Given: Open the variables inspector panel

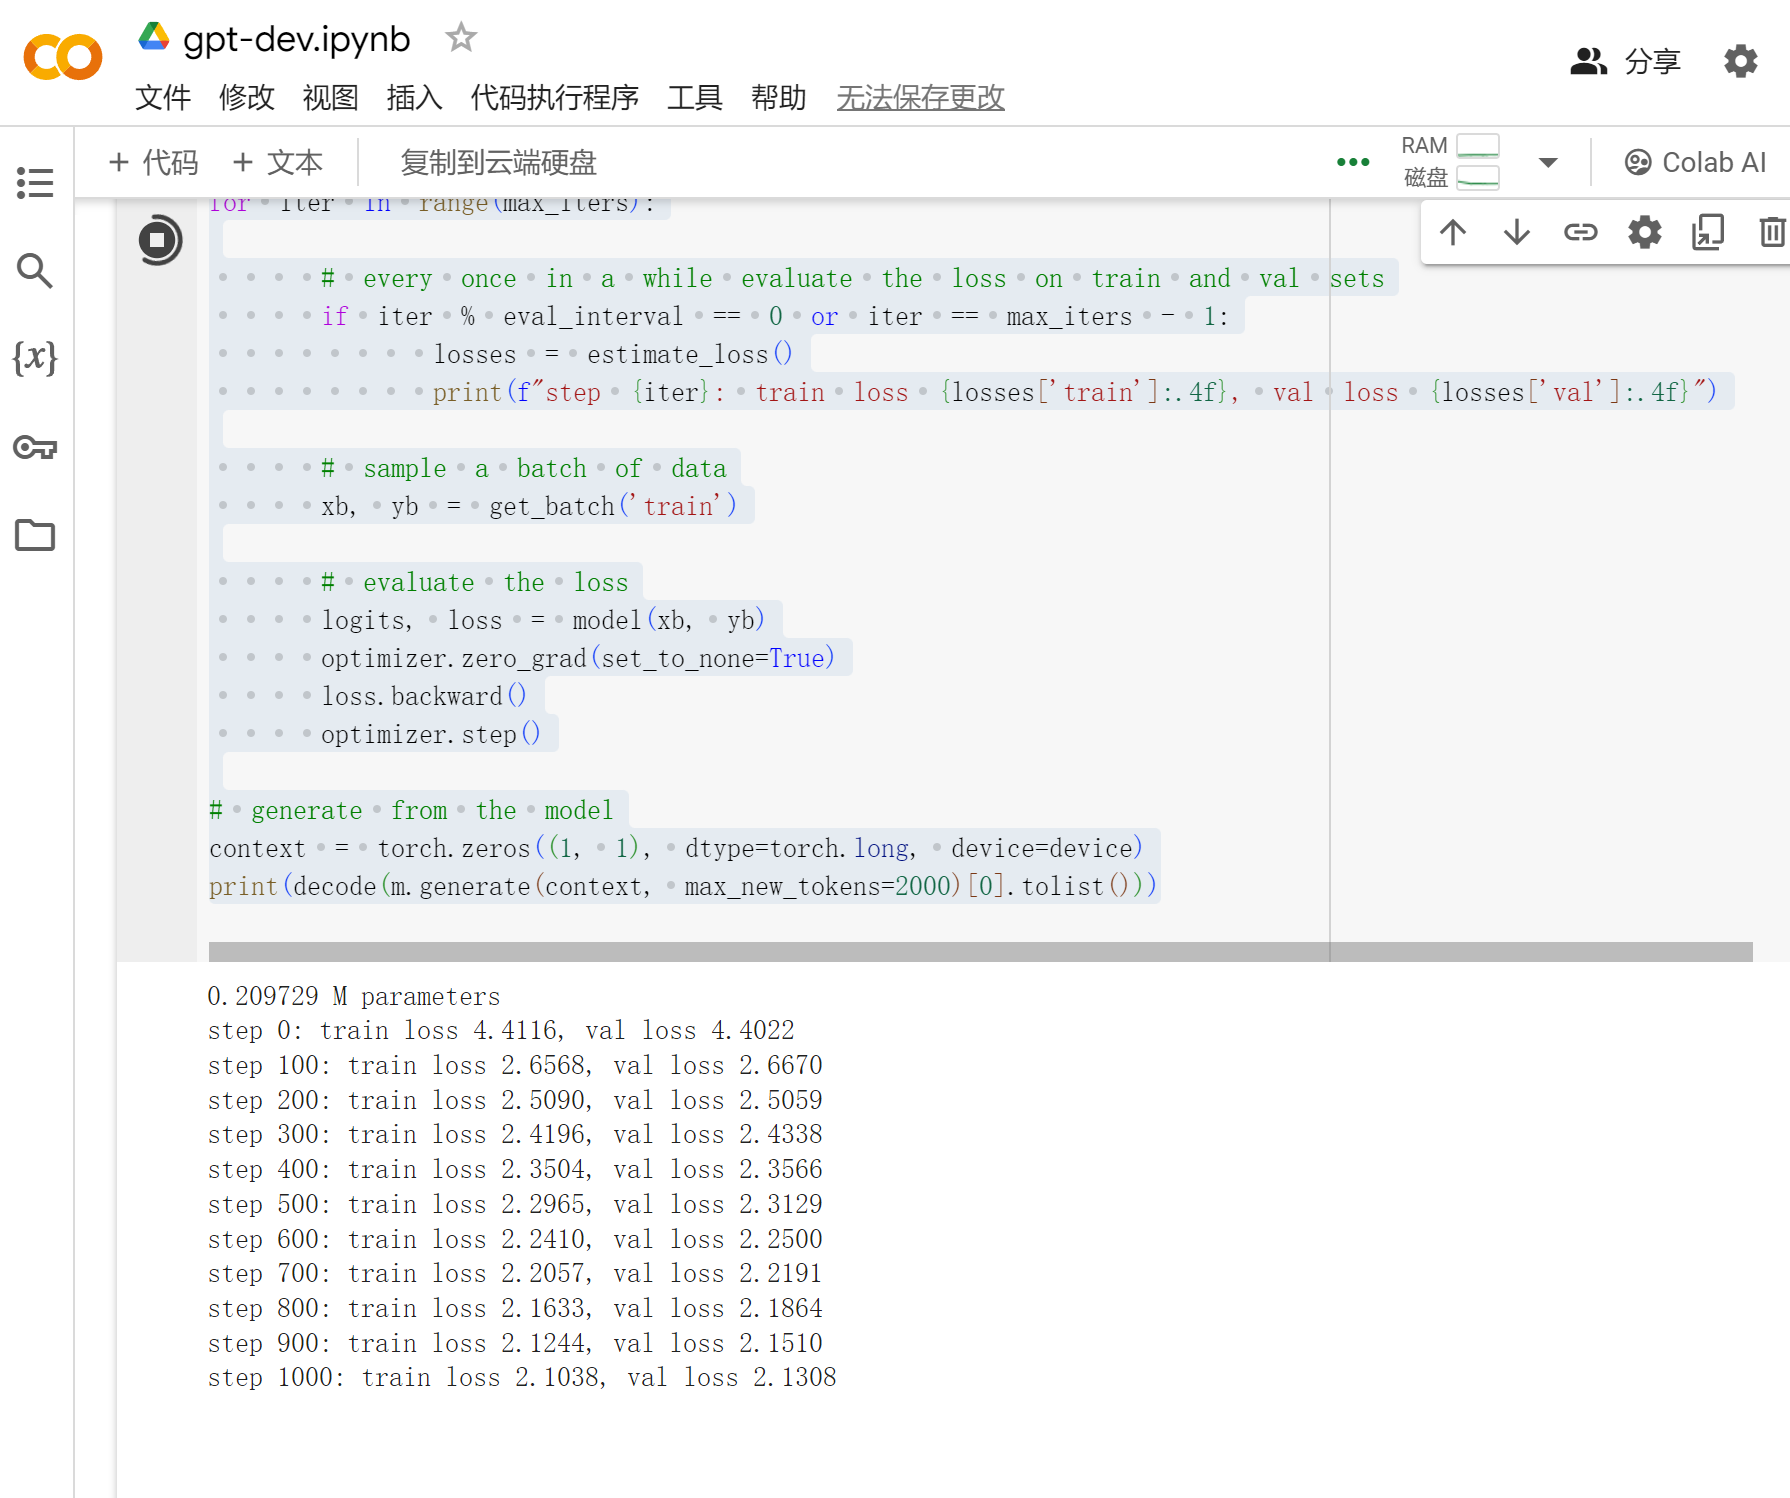Looking at the screenshot, I should 35,357.
